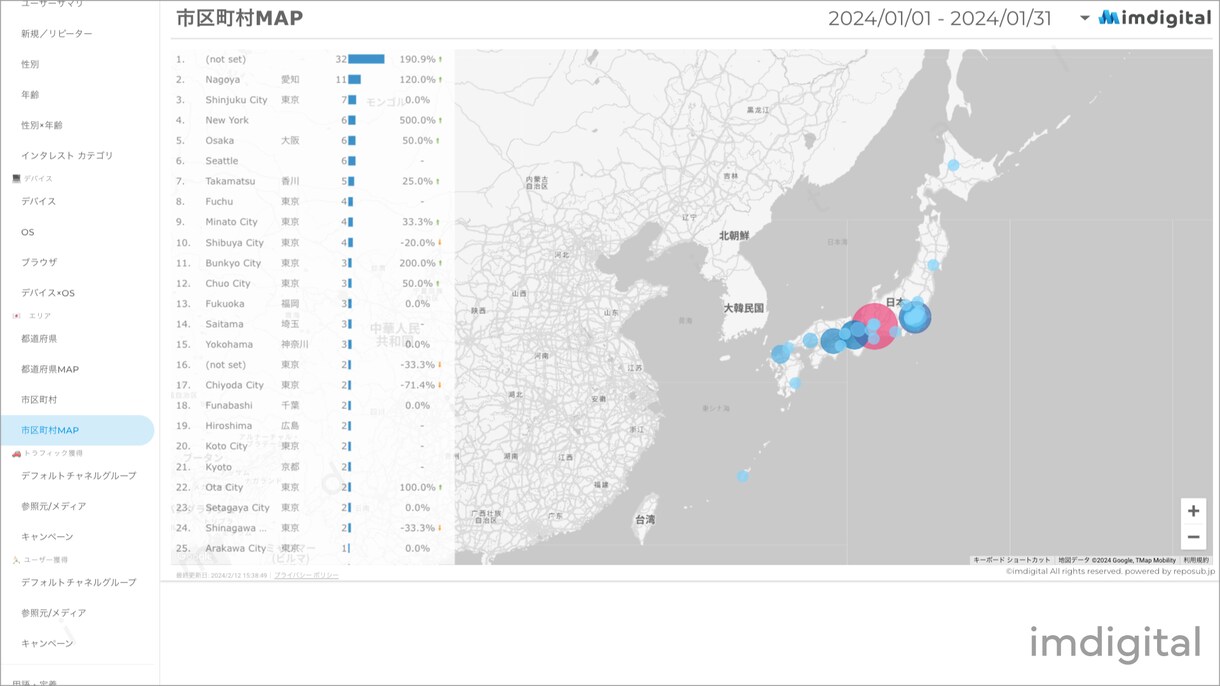The width and height of the screenshot is (1220, 686).
Task: Click the large pink bubble on the map
Action: (x=873, y=327)
